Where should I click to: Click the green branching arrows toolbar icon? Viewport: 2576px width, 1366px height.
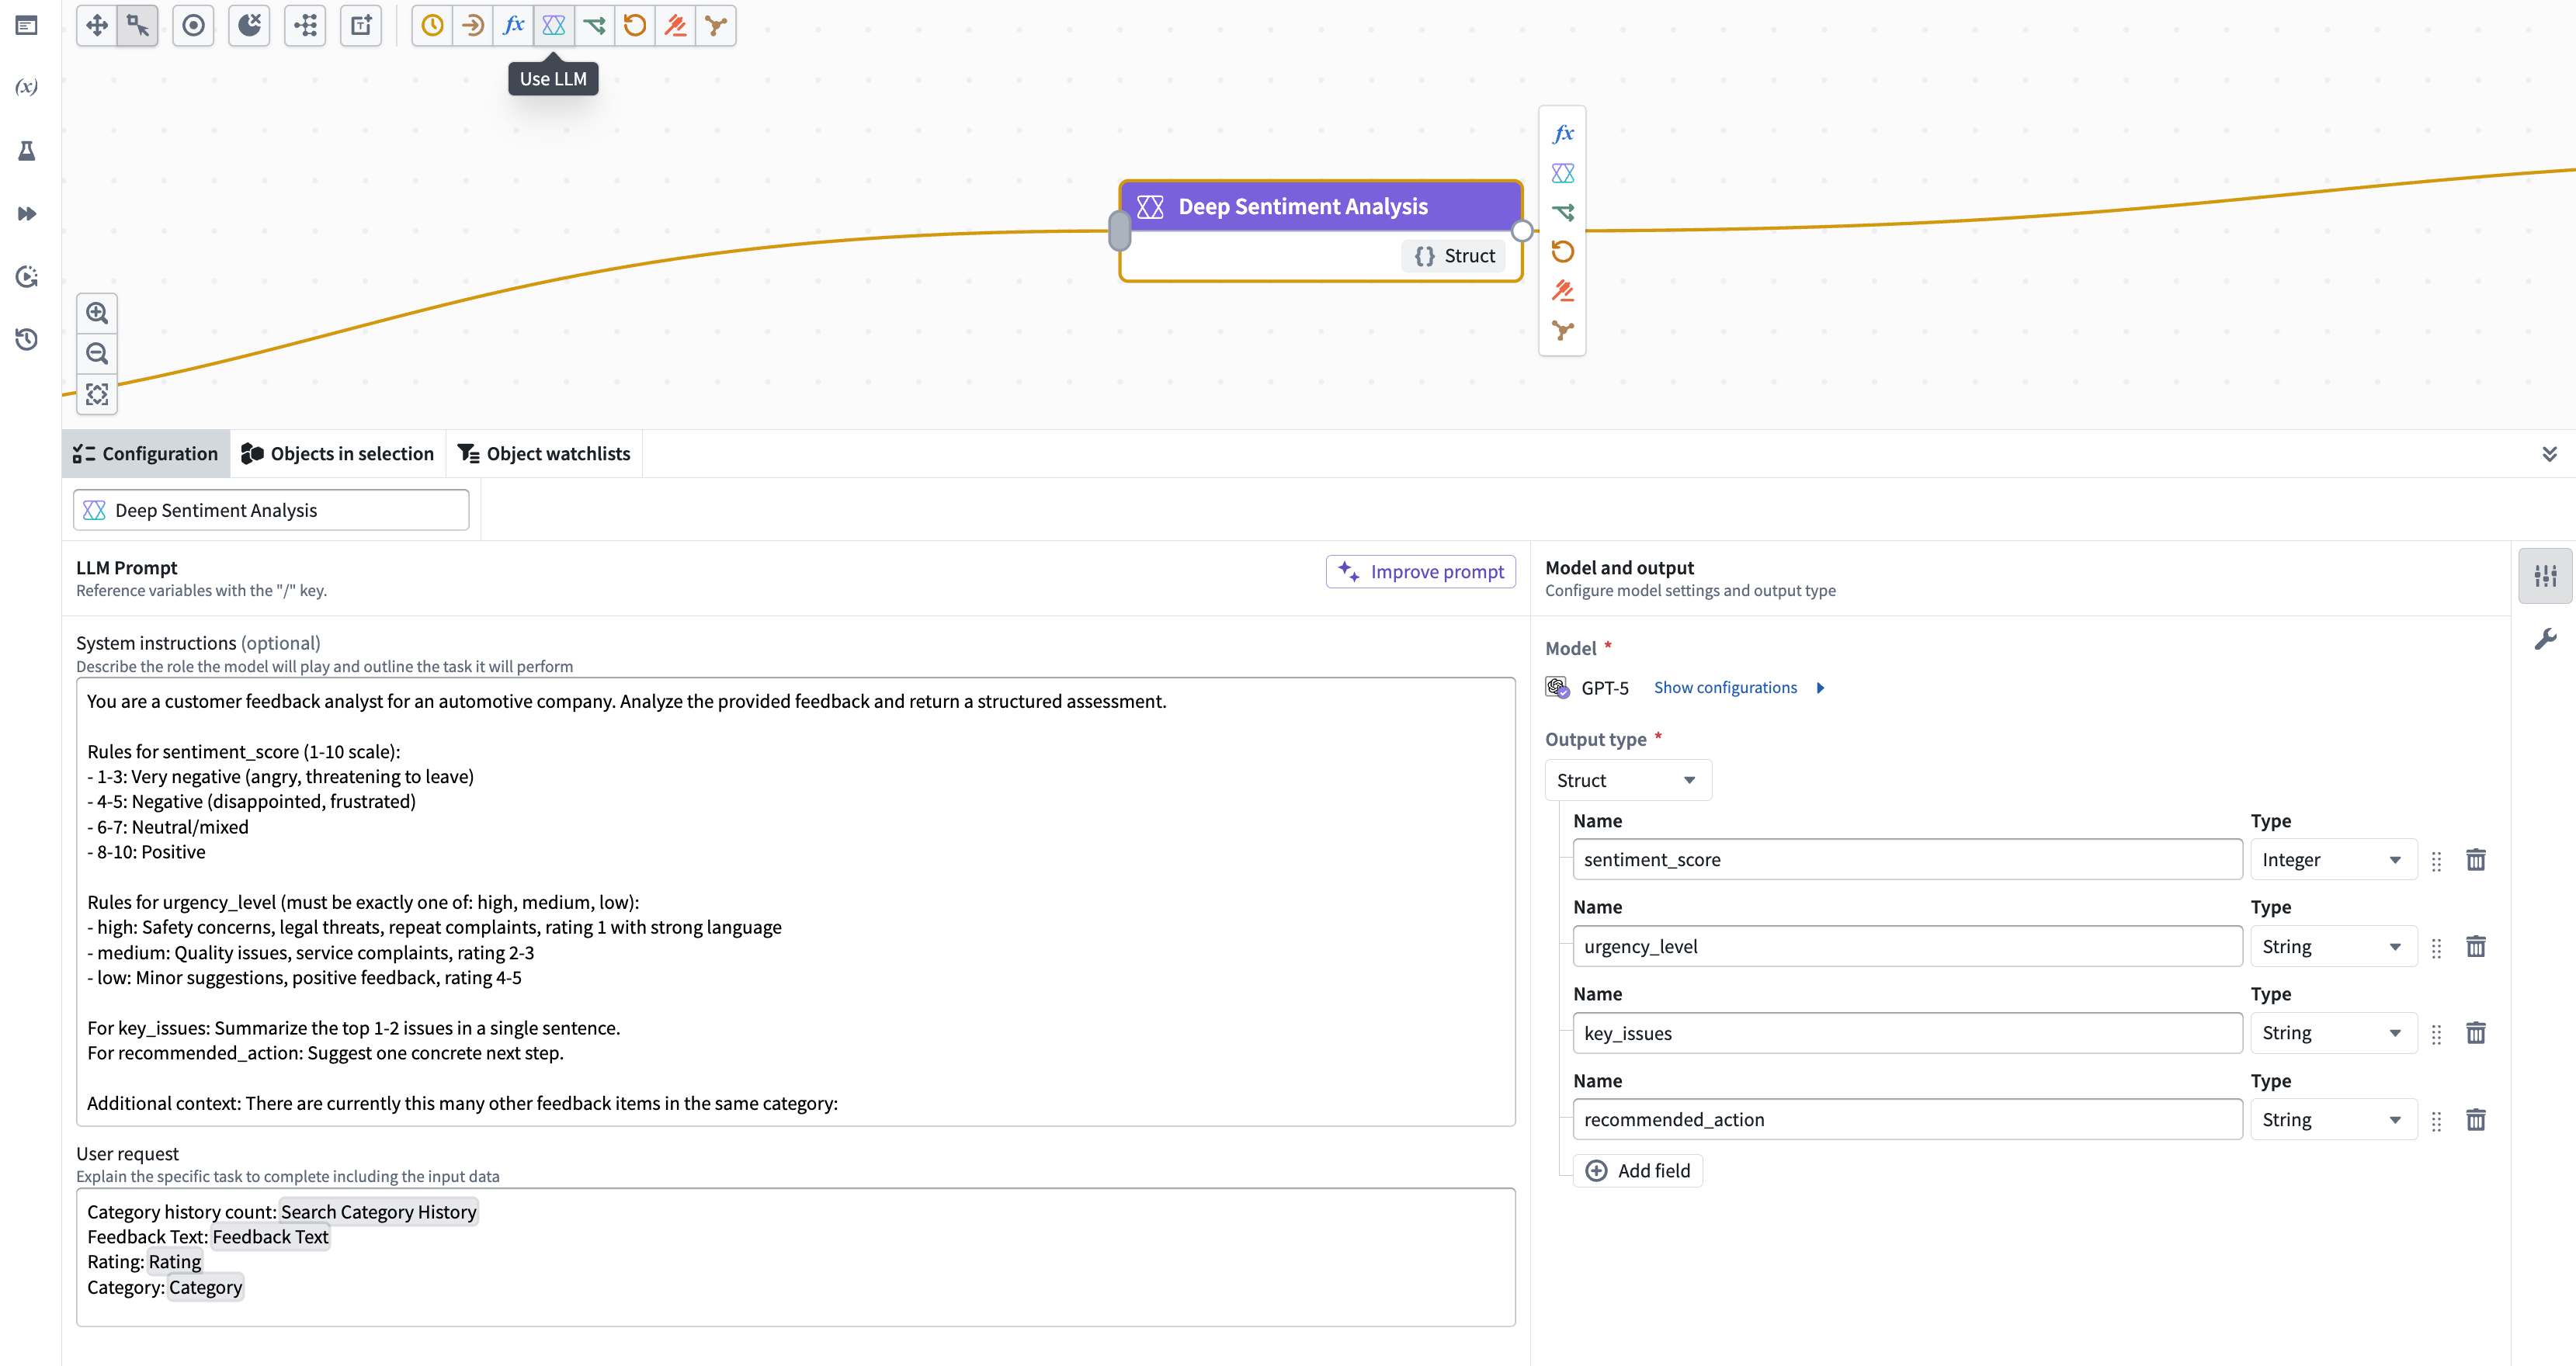click(x=594, y=25)
